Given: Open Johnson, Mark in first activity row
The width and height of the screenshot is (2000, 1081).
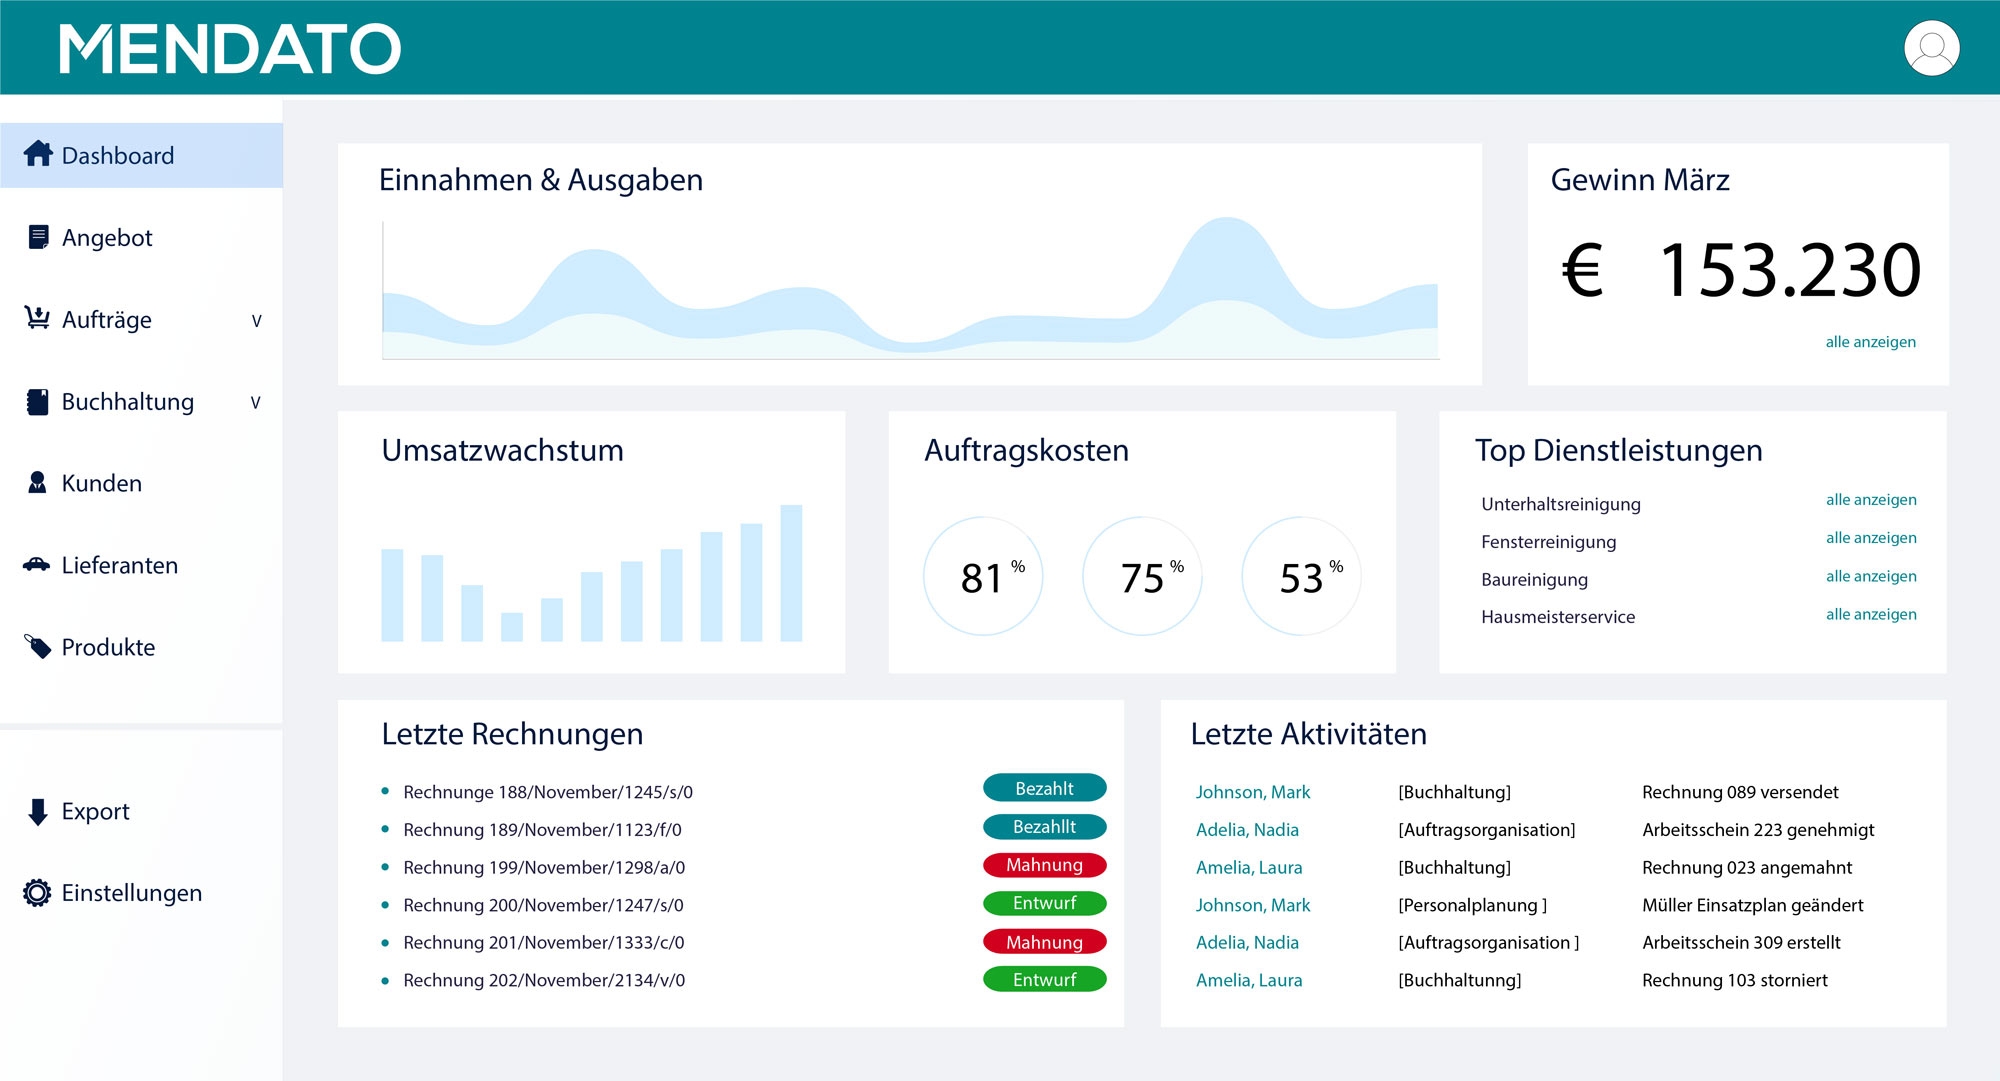Looking at the screenshot, I should point(1252,792).
